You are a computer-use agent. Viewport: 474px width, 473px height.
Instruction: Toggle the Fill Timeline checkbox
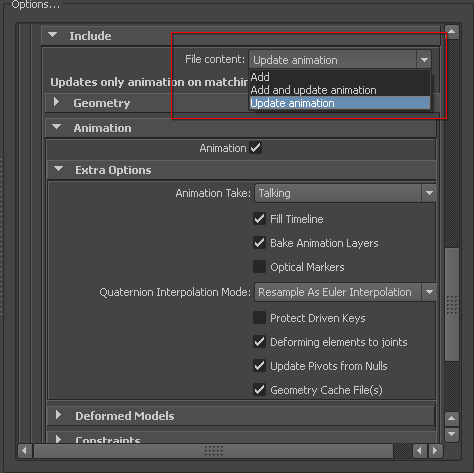[x=259, y=219]
